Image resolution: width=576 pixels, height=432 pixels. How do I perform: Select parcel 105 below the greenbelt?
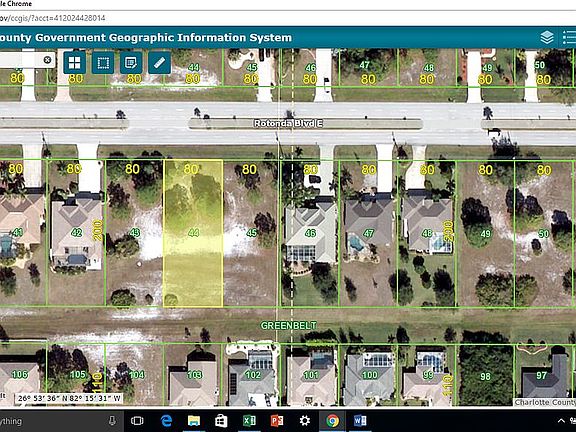(76, 375)
